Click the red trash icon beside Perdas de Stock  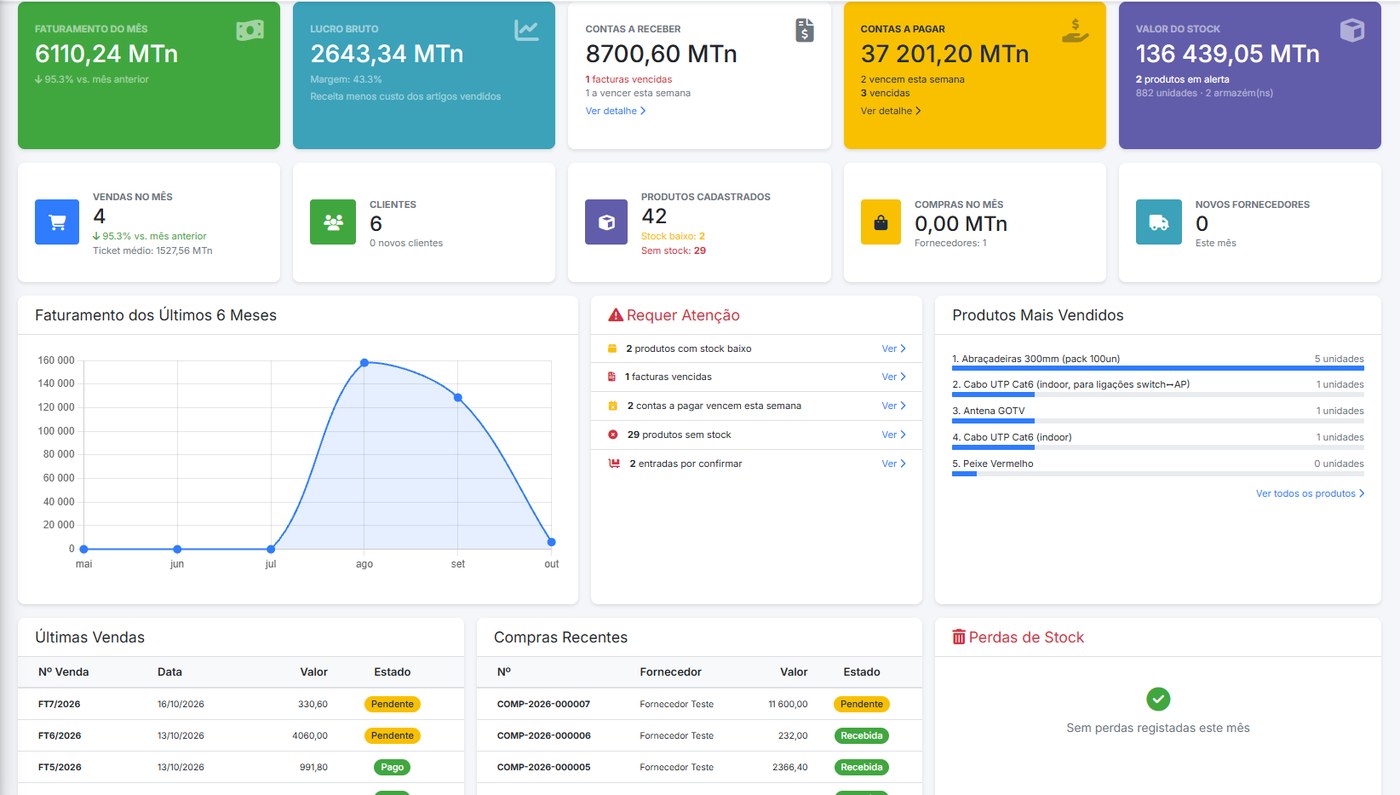[x=959, y=637]
